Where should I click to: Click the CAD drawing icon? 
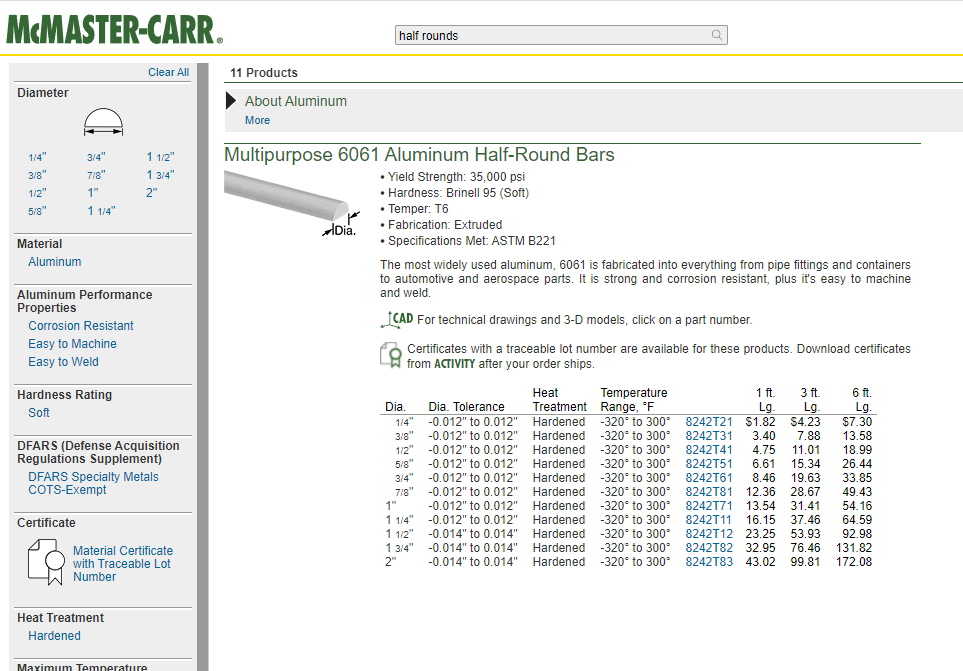coord(397,319)
